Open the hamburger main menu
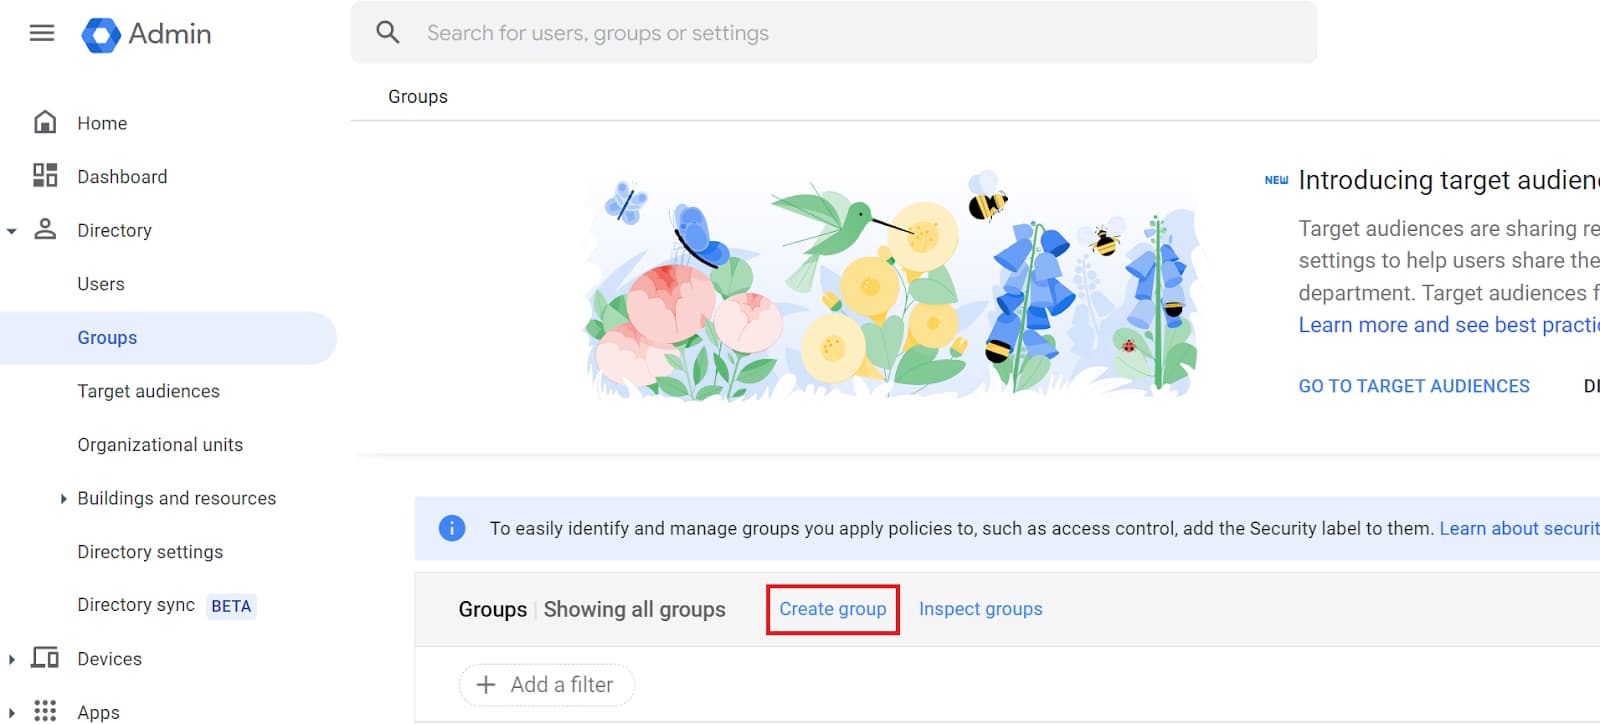 pos(42,33)
